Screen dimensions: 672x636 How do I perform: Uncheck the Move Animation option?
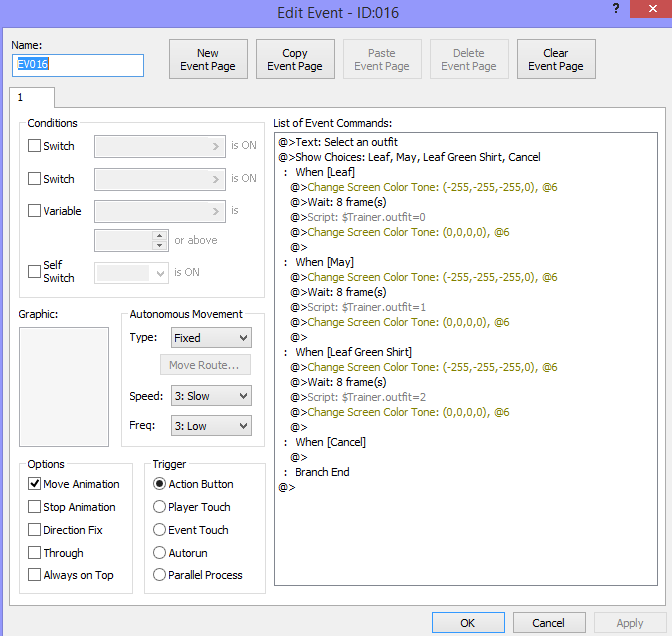point(35,484)
